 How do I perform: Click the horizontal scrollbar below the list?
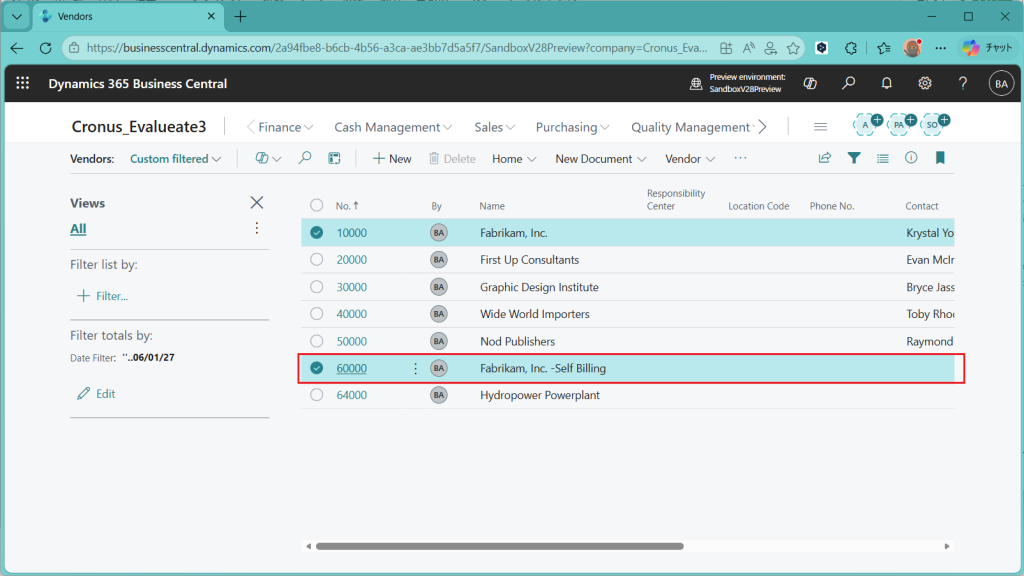(500, 546)
